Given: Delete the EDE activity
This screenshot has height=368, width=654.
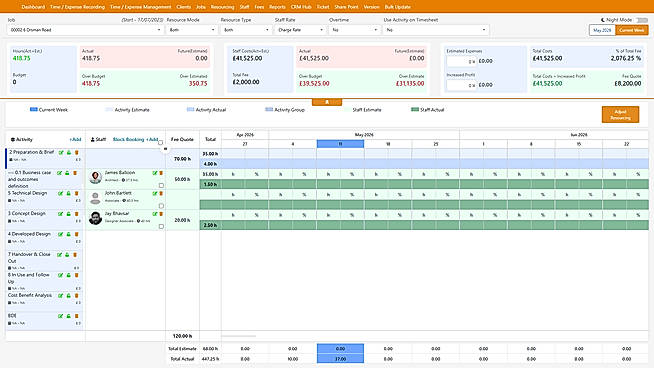Looking at the screenshot, I should point(77,316).
